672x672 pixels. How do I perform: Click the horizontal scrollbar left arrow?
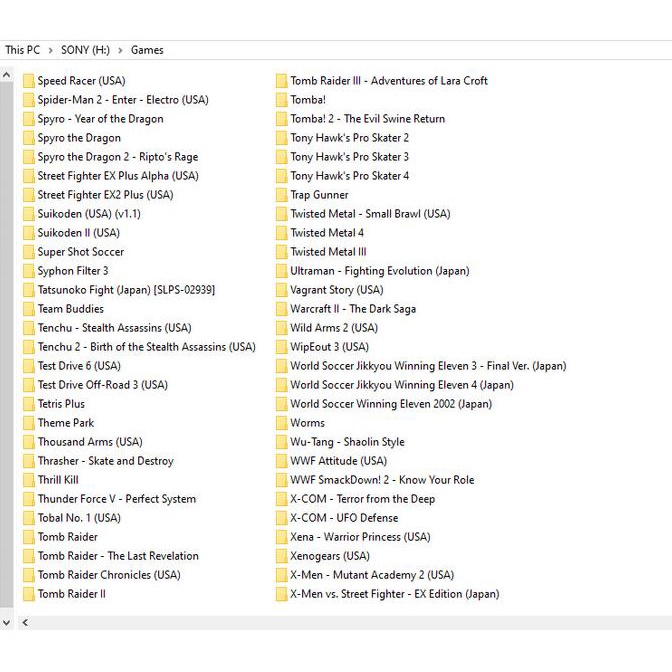25,623
